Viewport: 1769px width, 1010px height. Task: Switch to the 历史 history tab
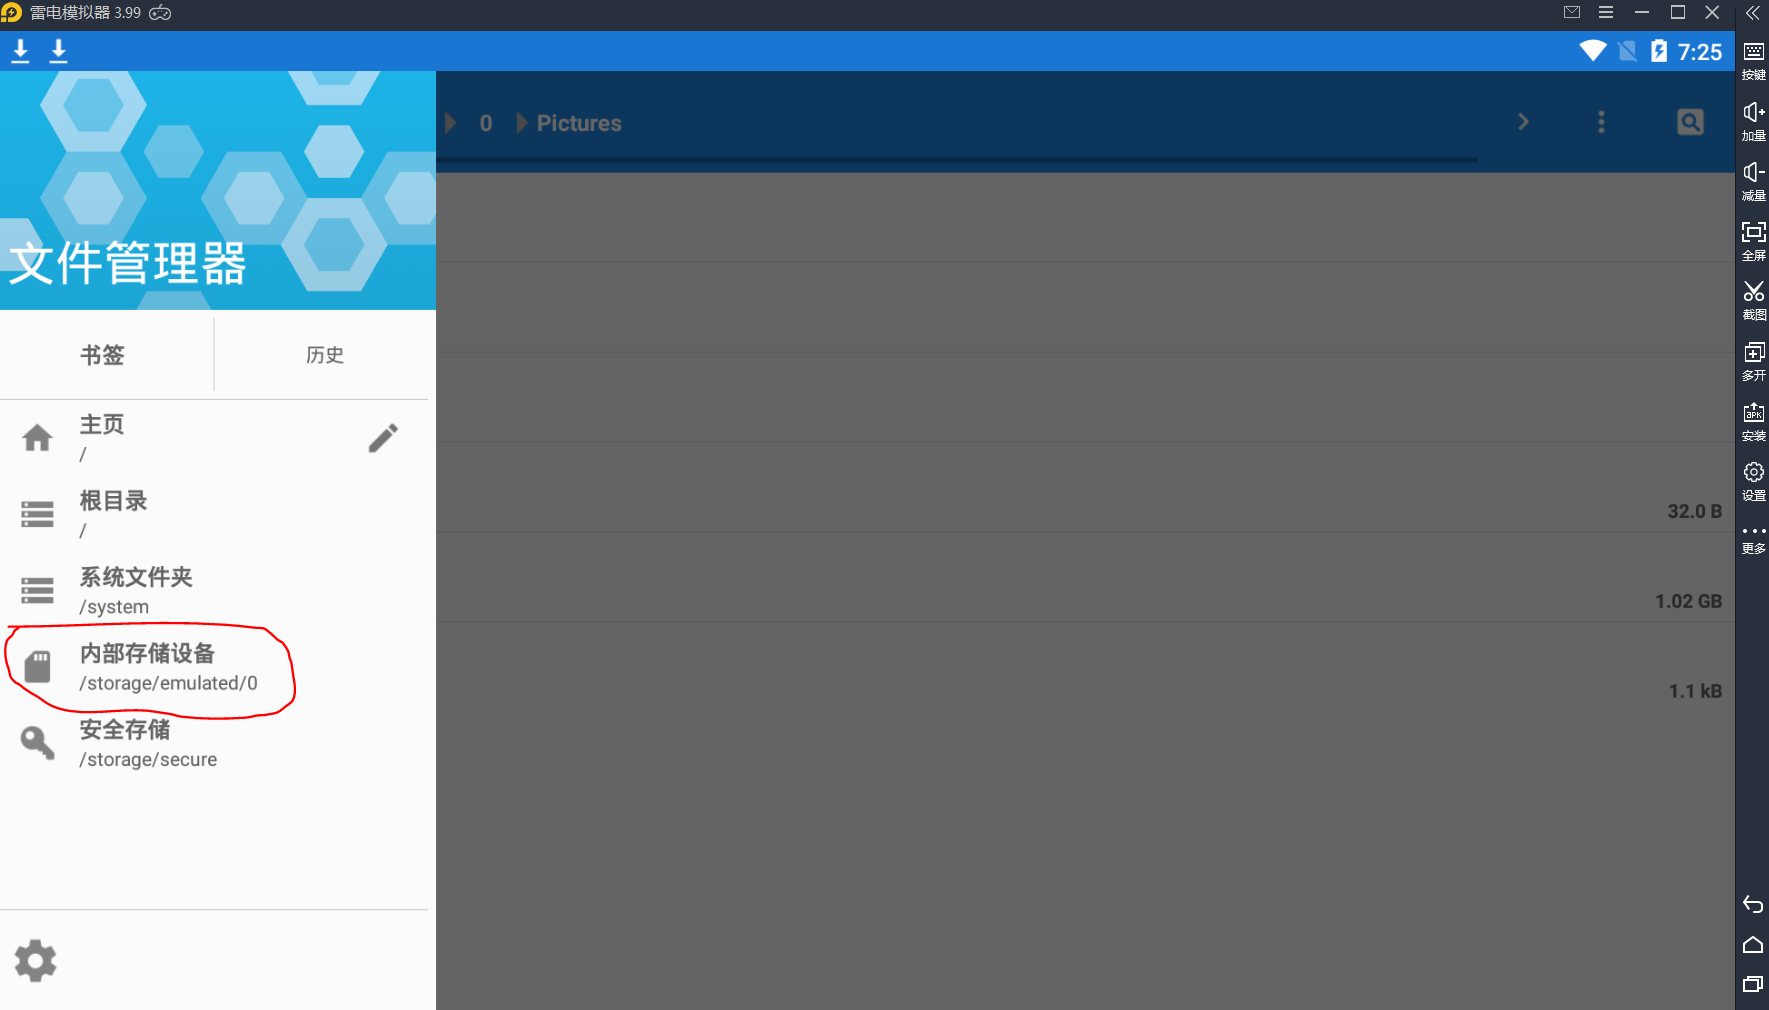[324, 355]
